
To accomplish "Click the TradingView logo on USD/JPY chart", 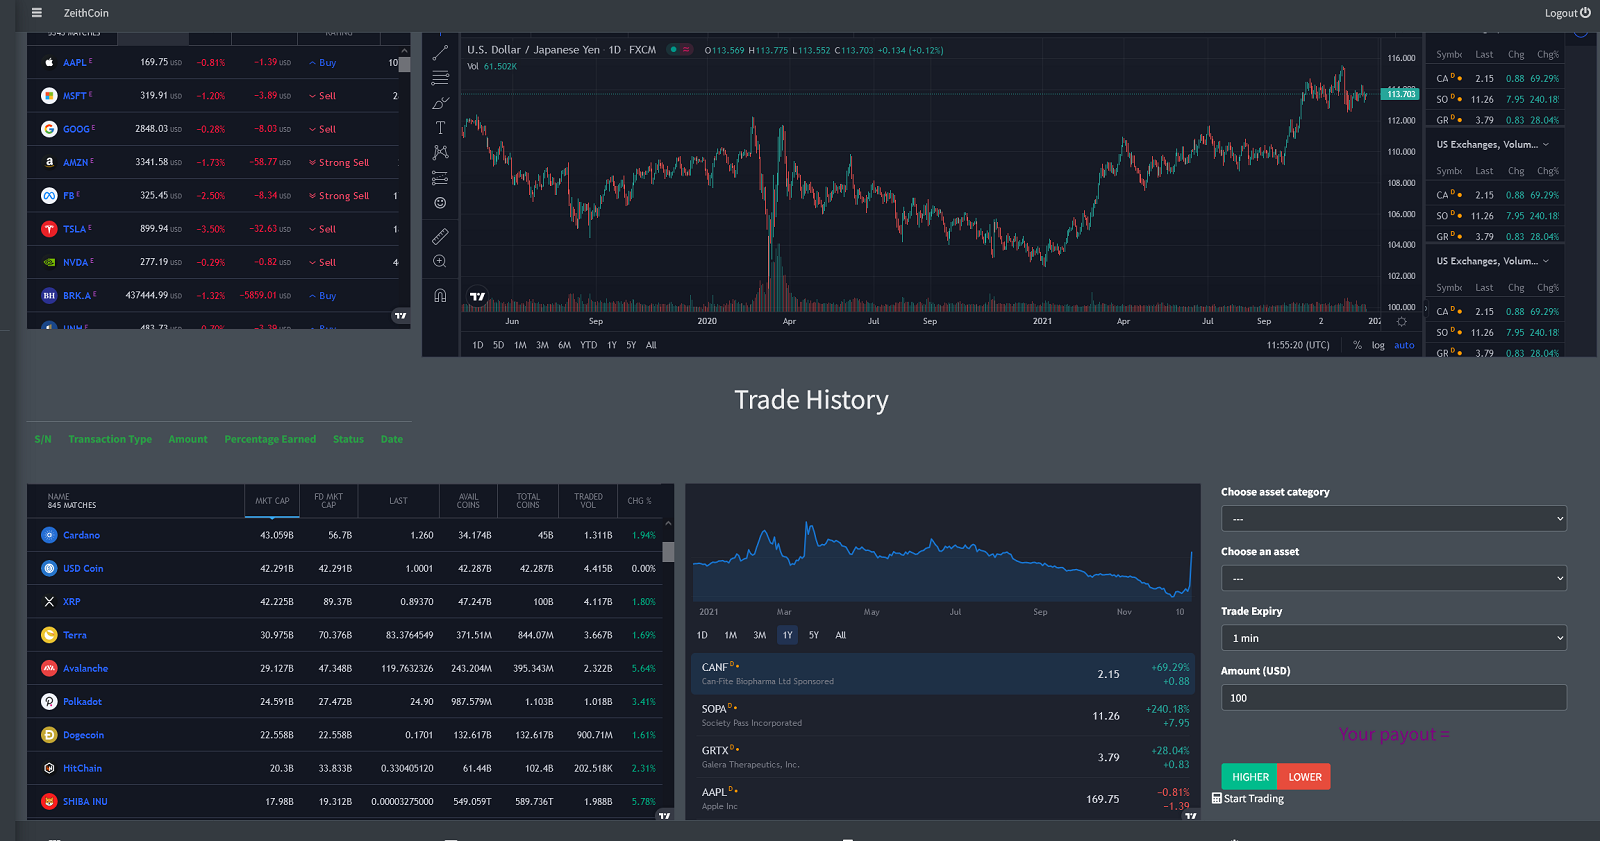I will tap(478, 296).
